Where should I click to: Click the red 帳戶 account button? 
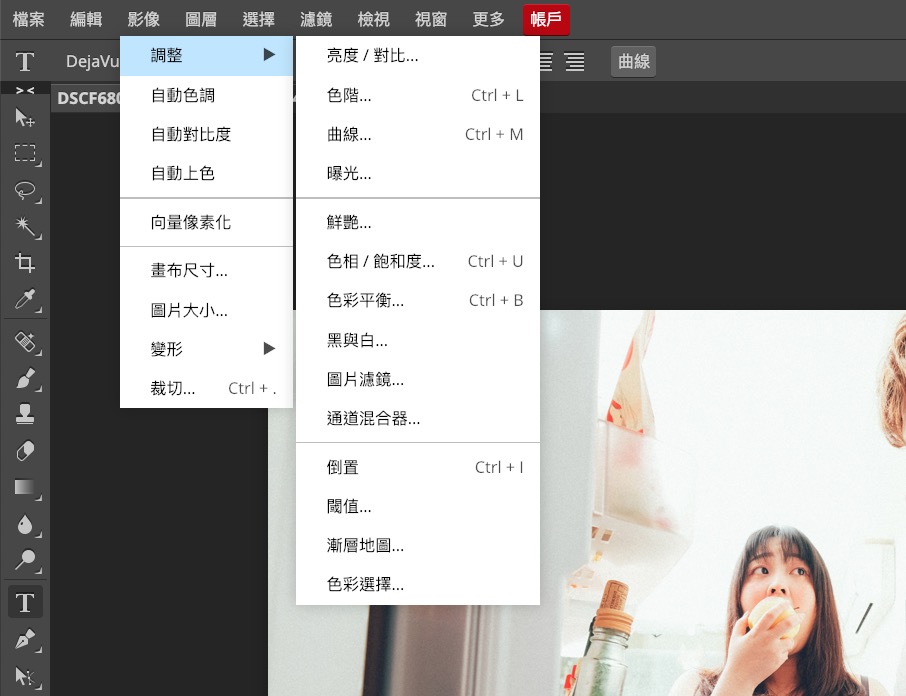[x=546, y=19]
